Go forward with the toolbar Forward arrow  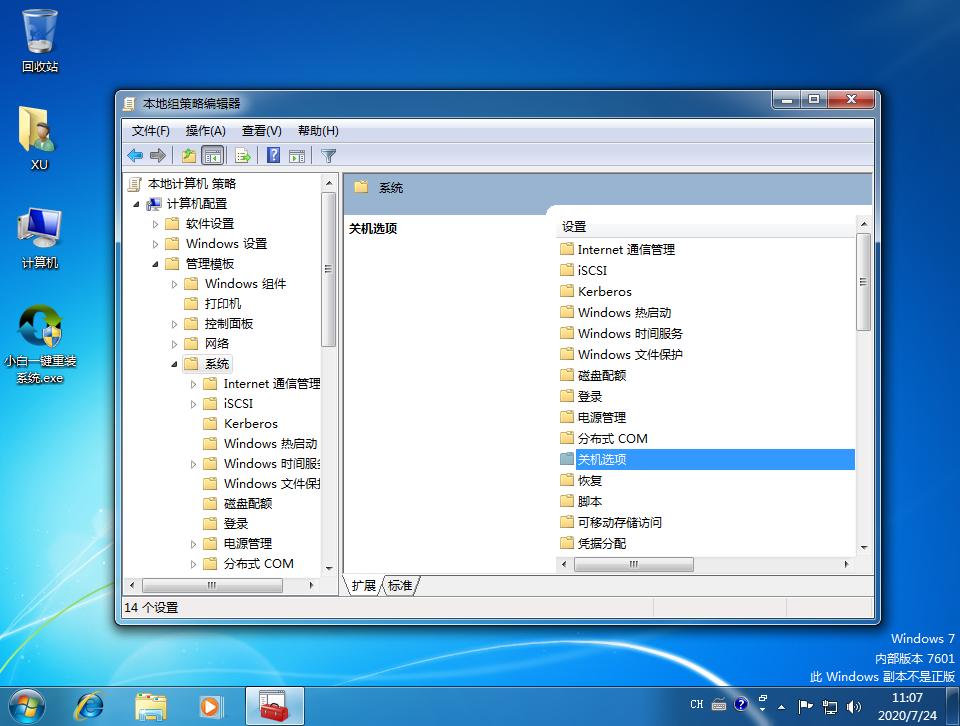(158, 155)
